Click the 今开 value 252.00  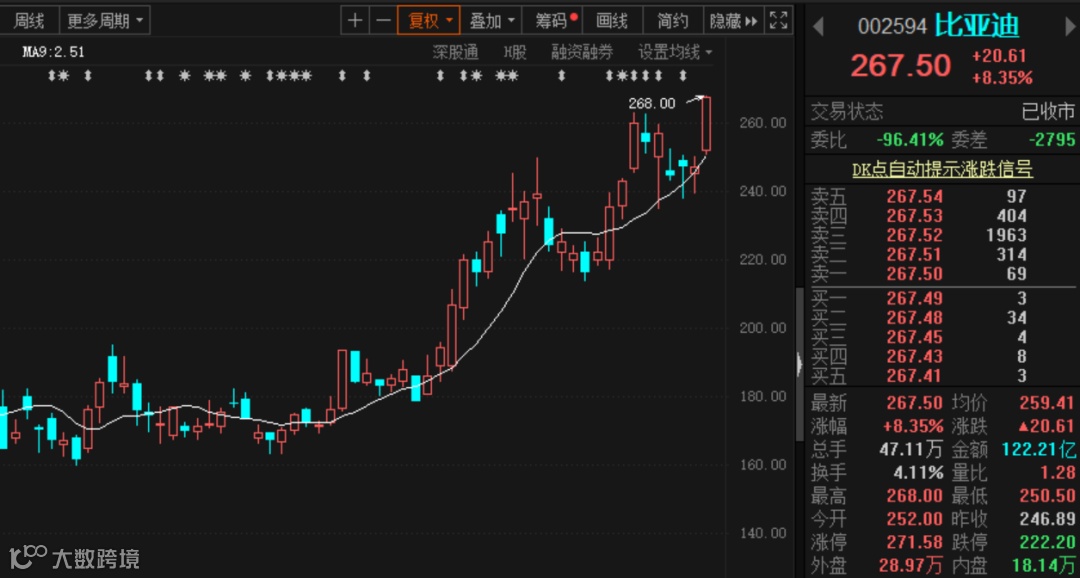915,519
